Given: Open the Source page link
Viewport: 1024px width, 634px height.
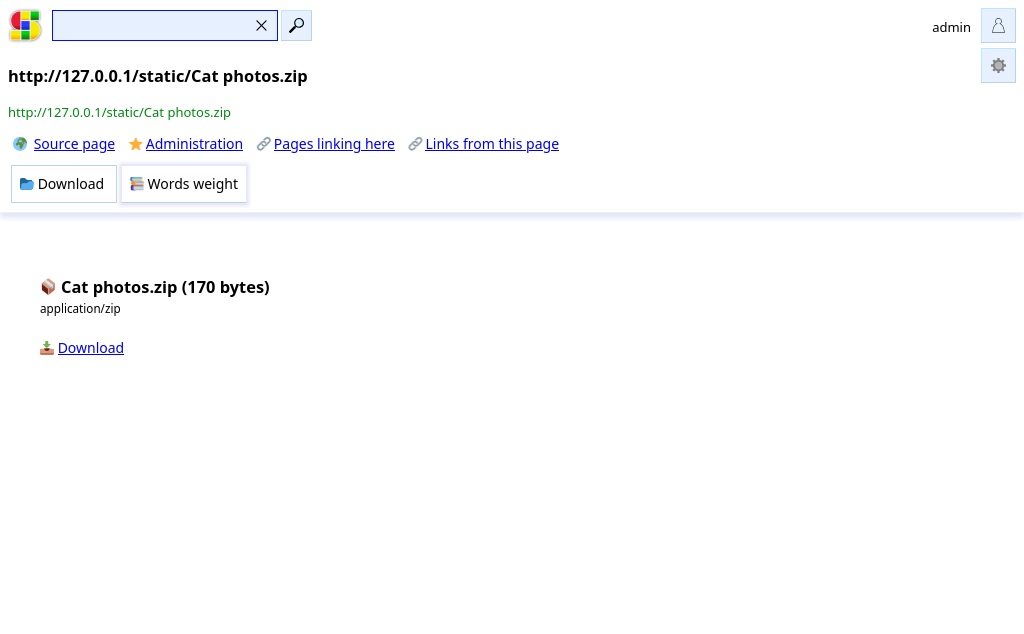Looking at the screenshot, I should 74,144.
